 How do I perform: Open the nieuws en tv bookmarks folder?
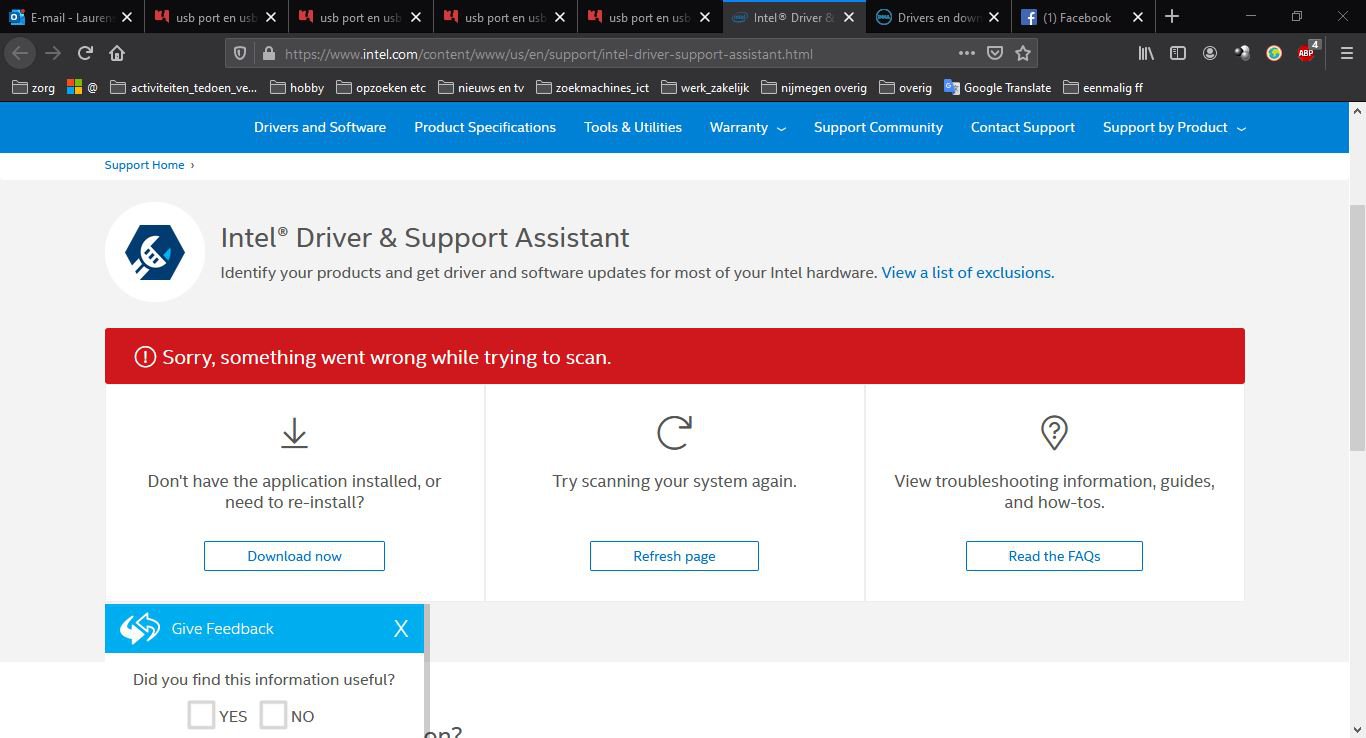pos(481,87)
